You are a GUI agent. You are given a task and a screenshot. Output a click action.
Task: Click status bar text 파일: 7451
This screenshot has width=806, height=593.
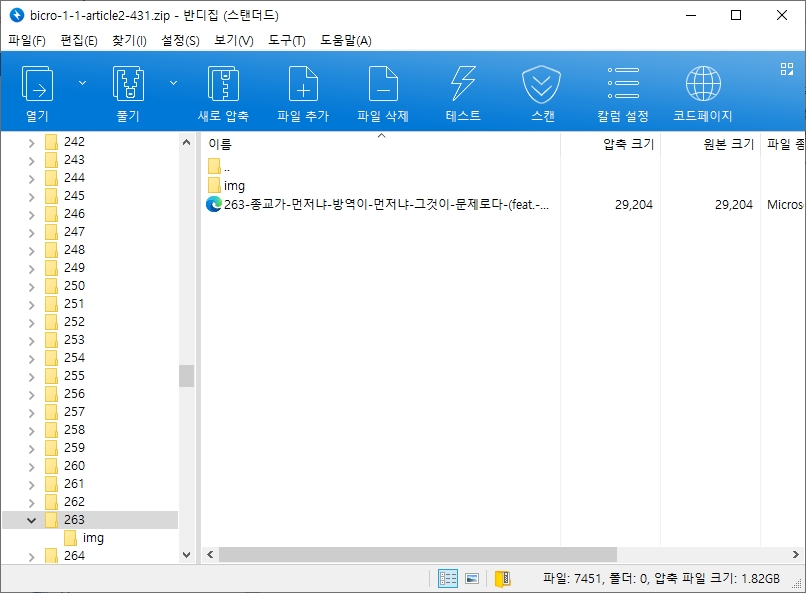[x=572, y=579]
